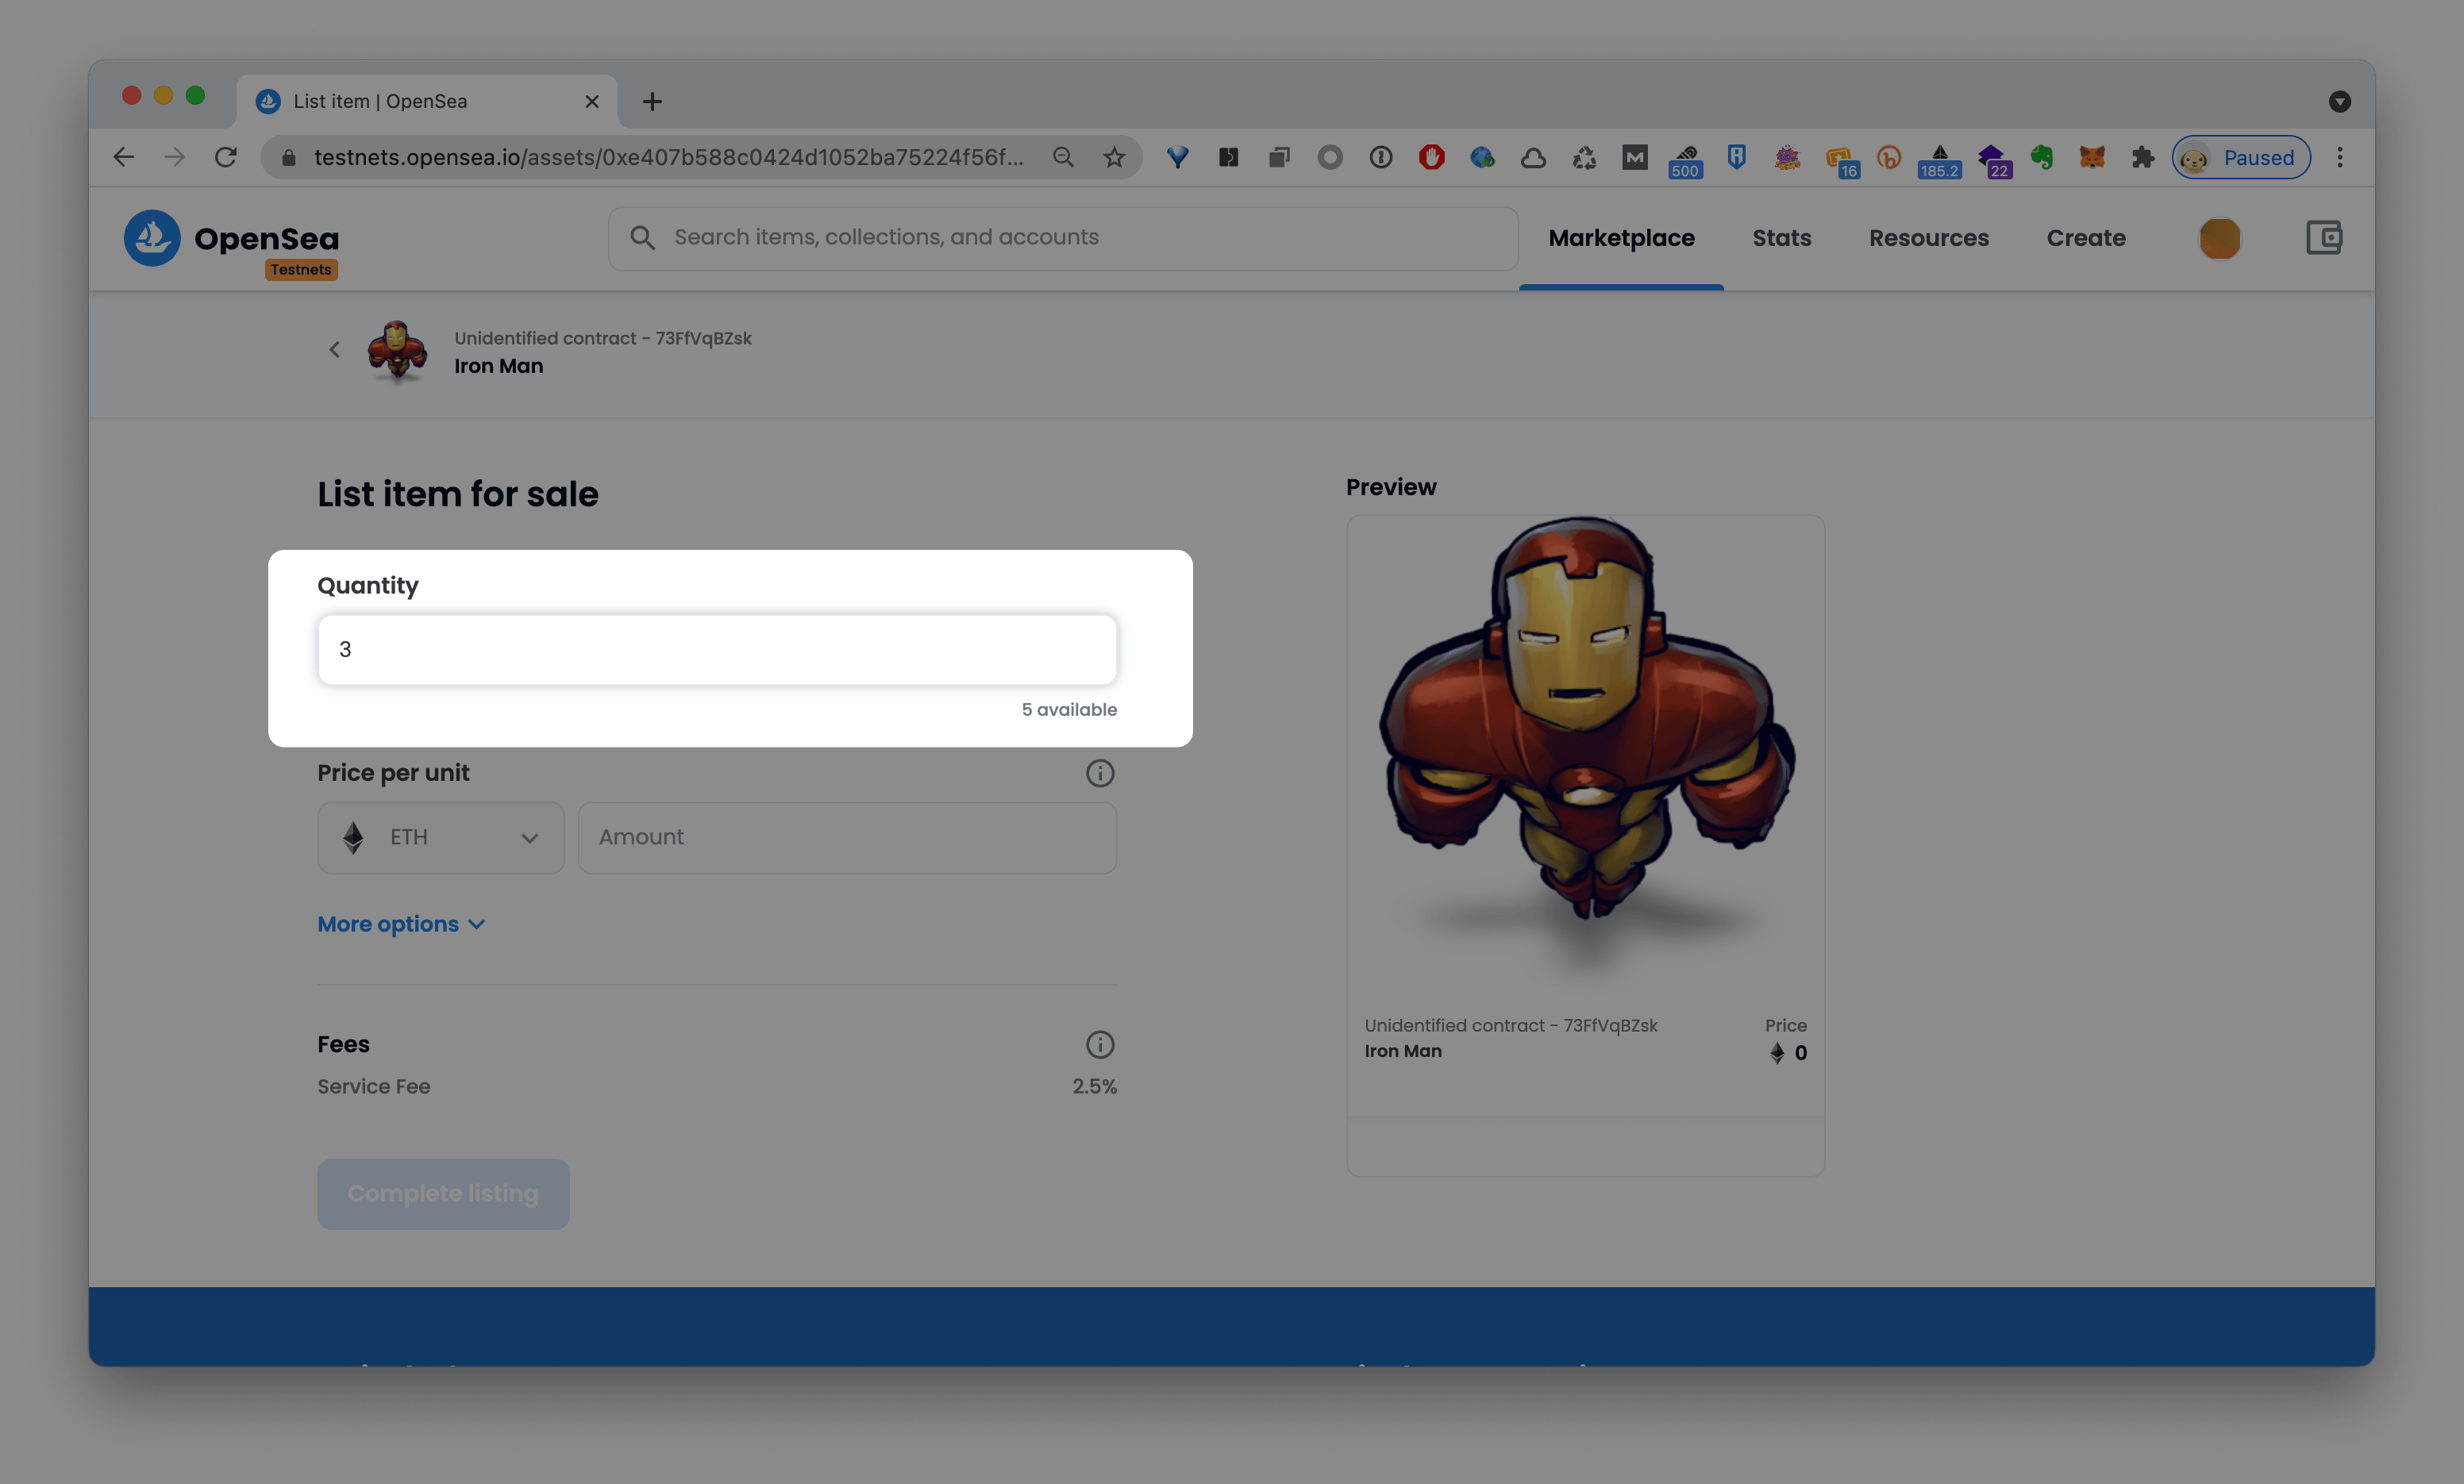Click the Quantity input field
2464x1484 pixels.
(x=716, y=650)
